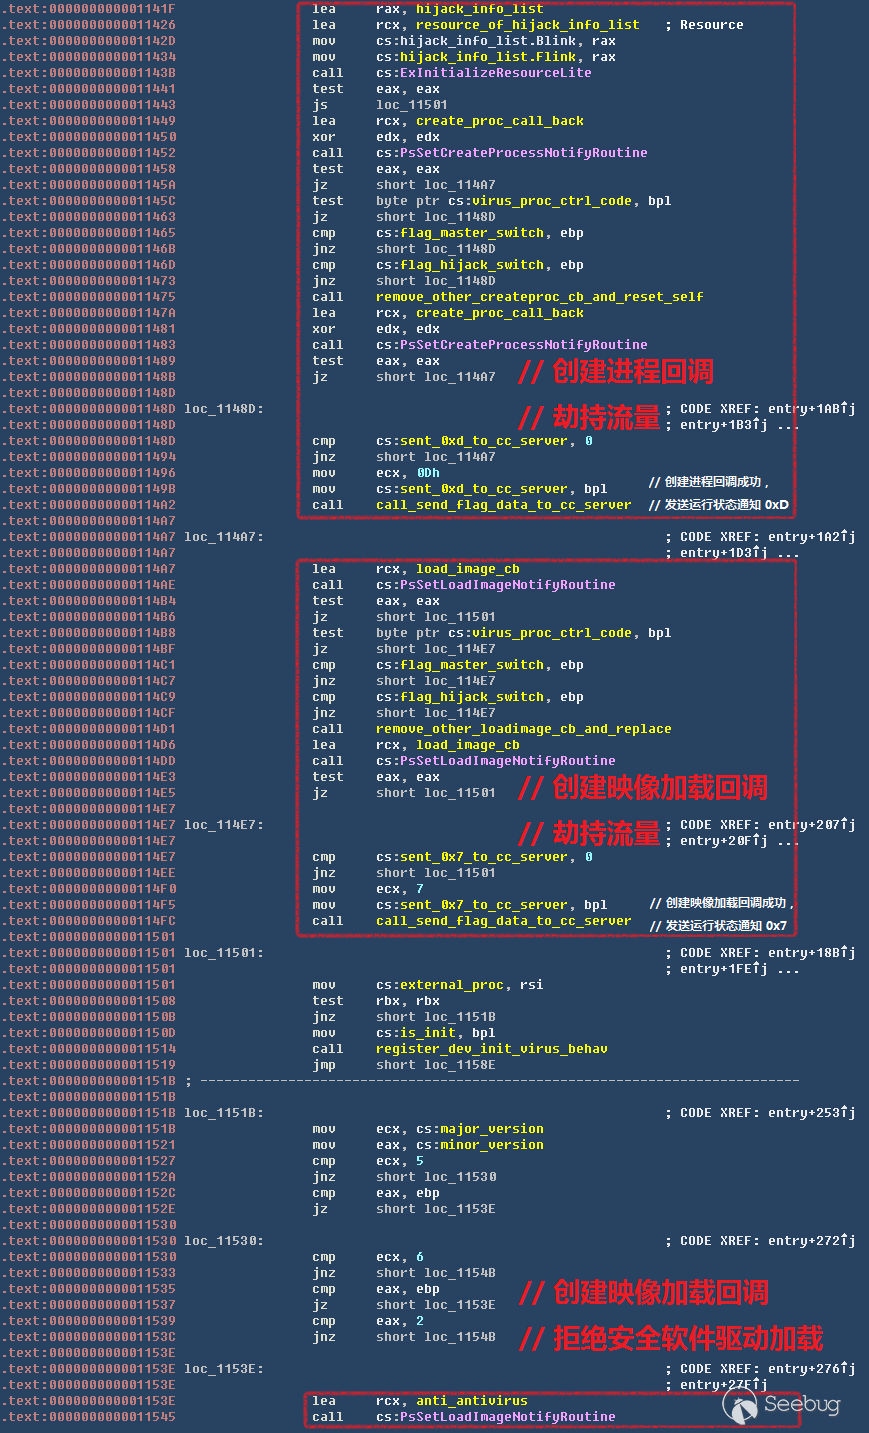Click the anti_antivirus operand

tap(472, 1401)
